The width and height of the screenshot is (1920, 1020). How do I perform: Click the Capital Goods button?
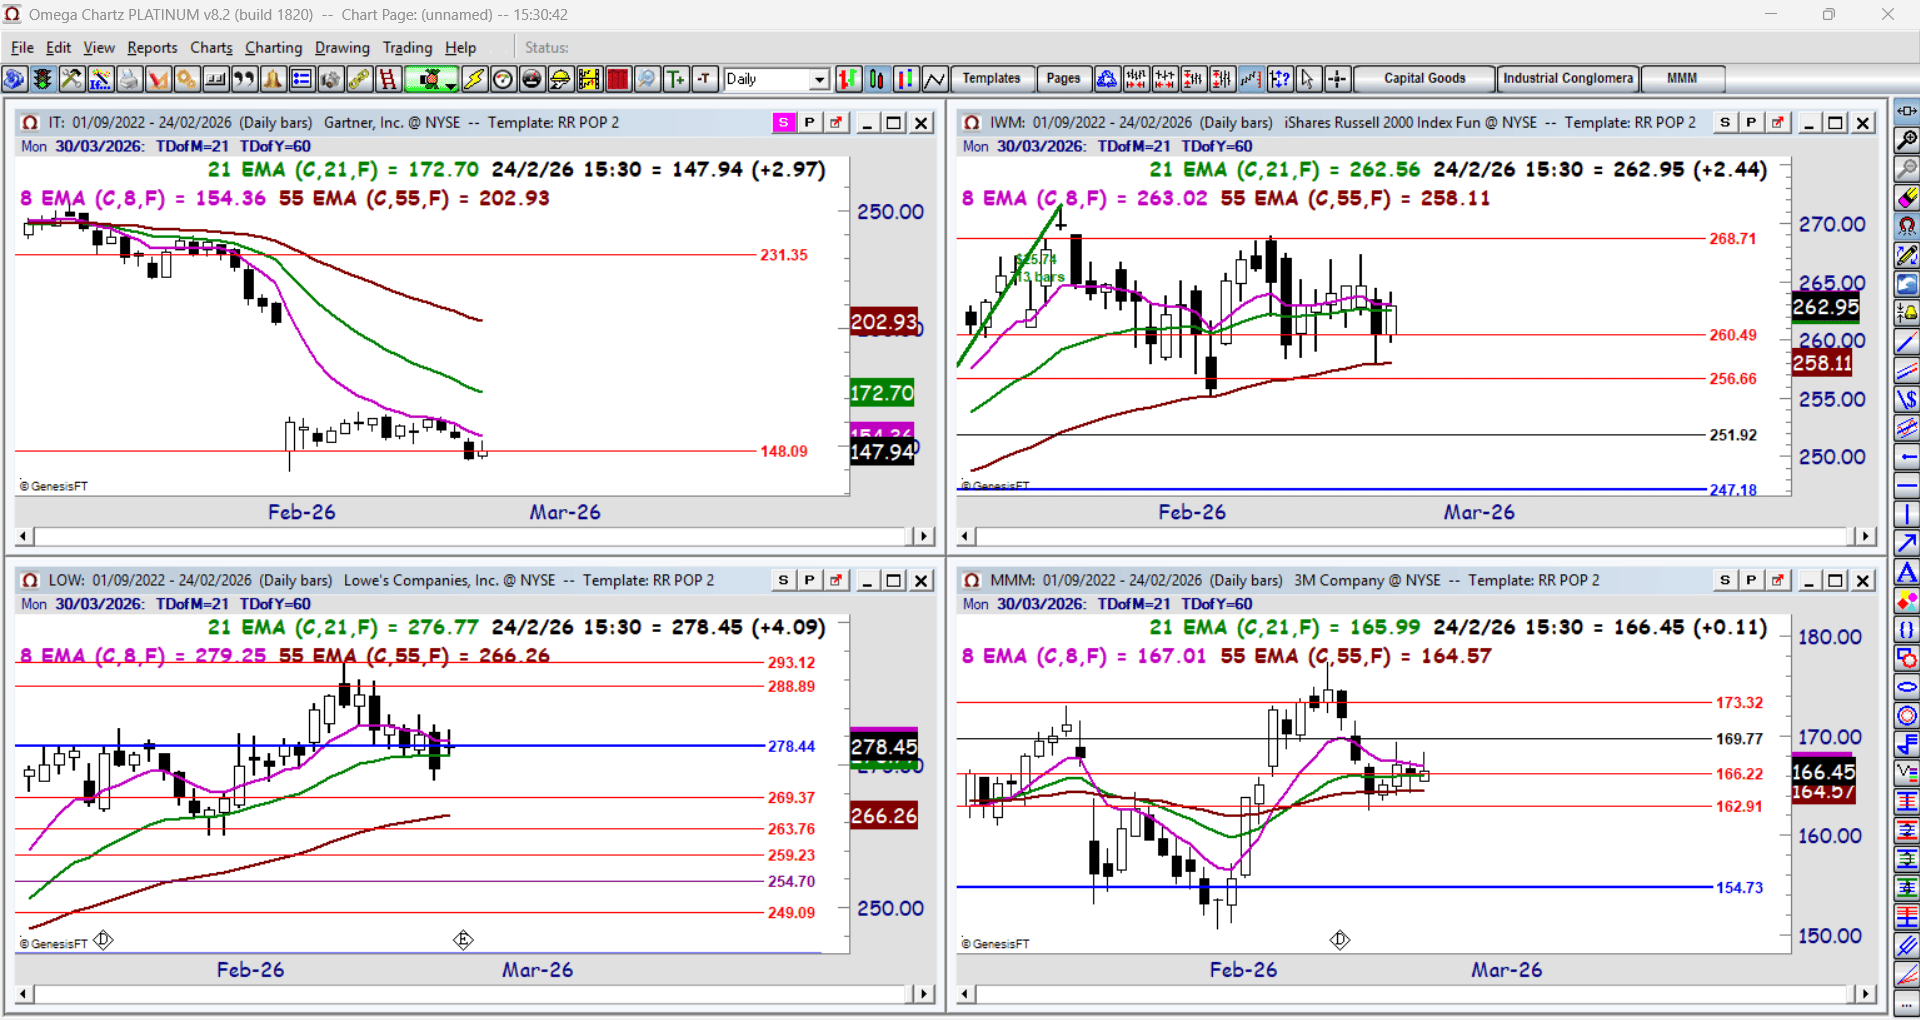(x=1425, y=79)
